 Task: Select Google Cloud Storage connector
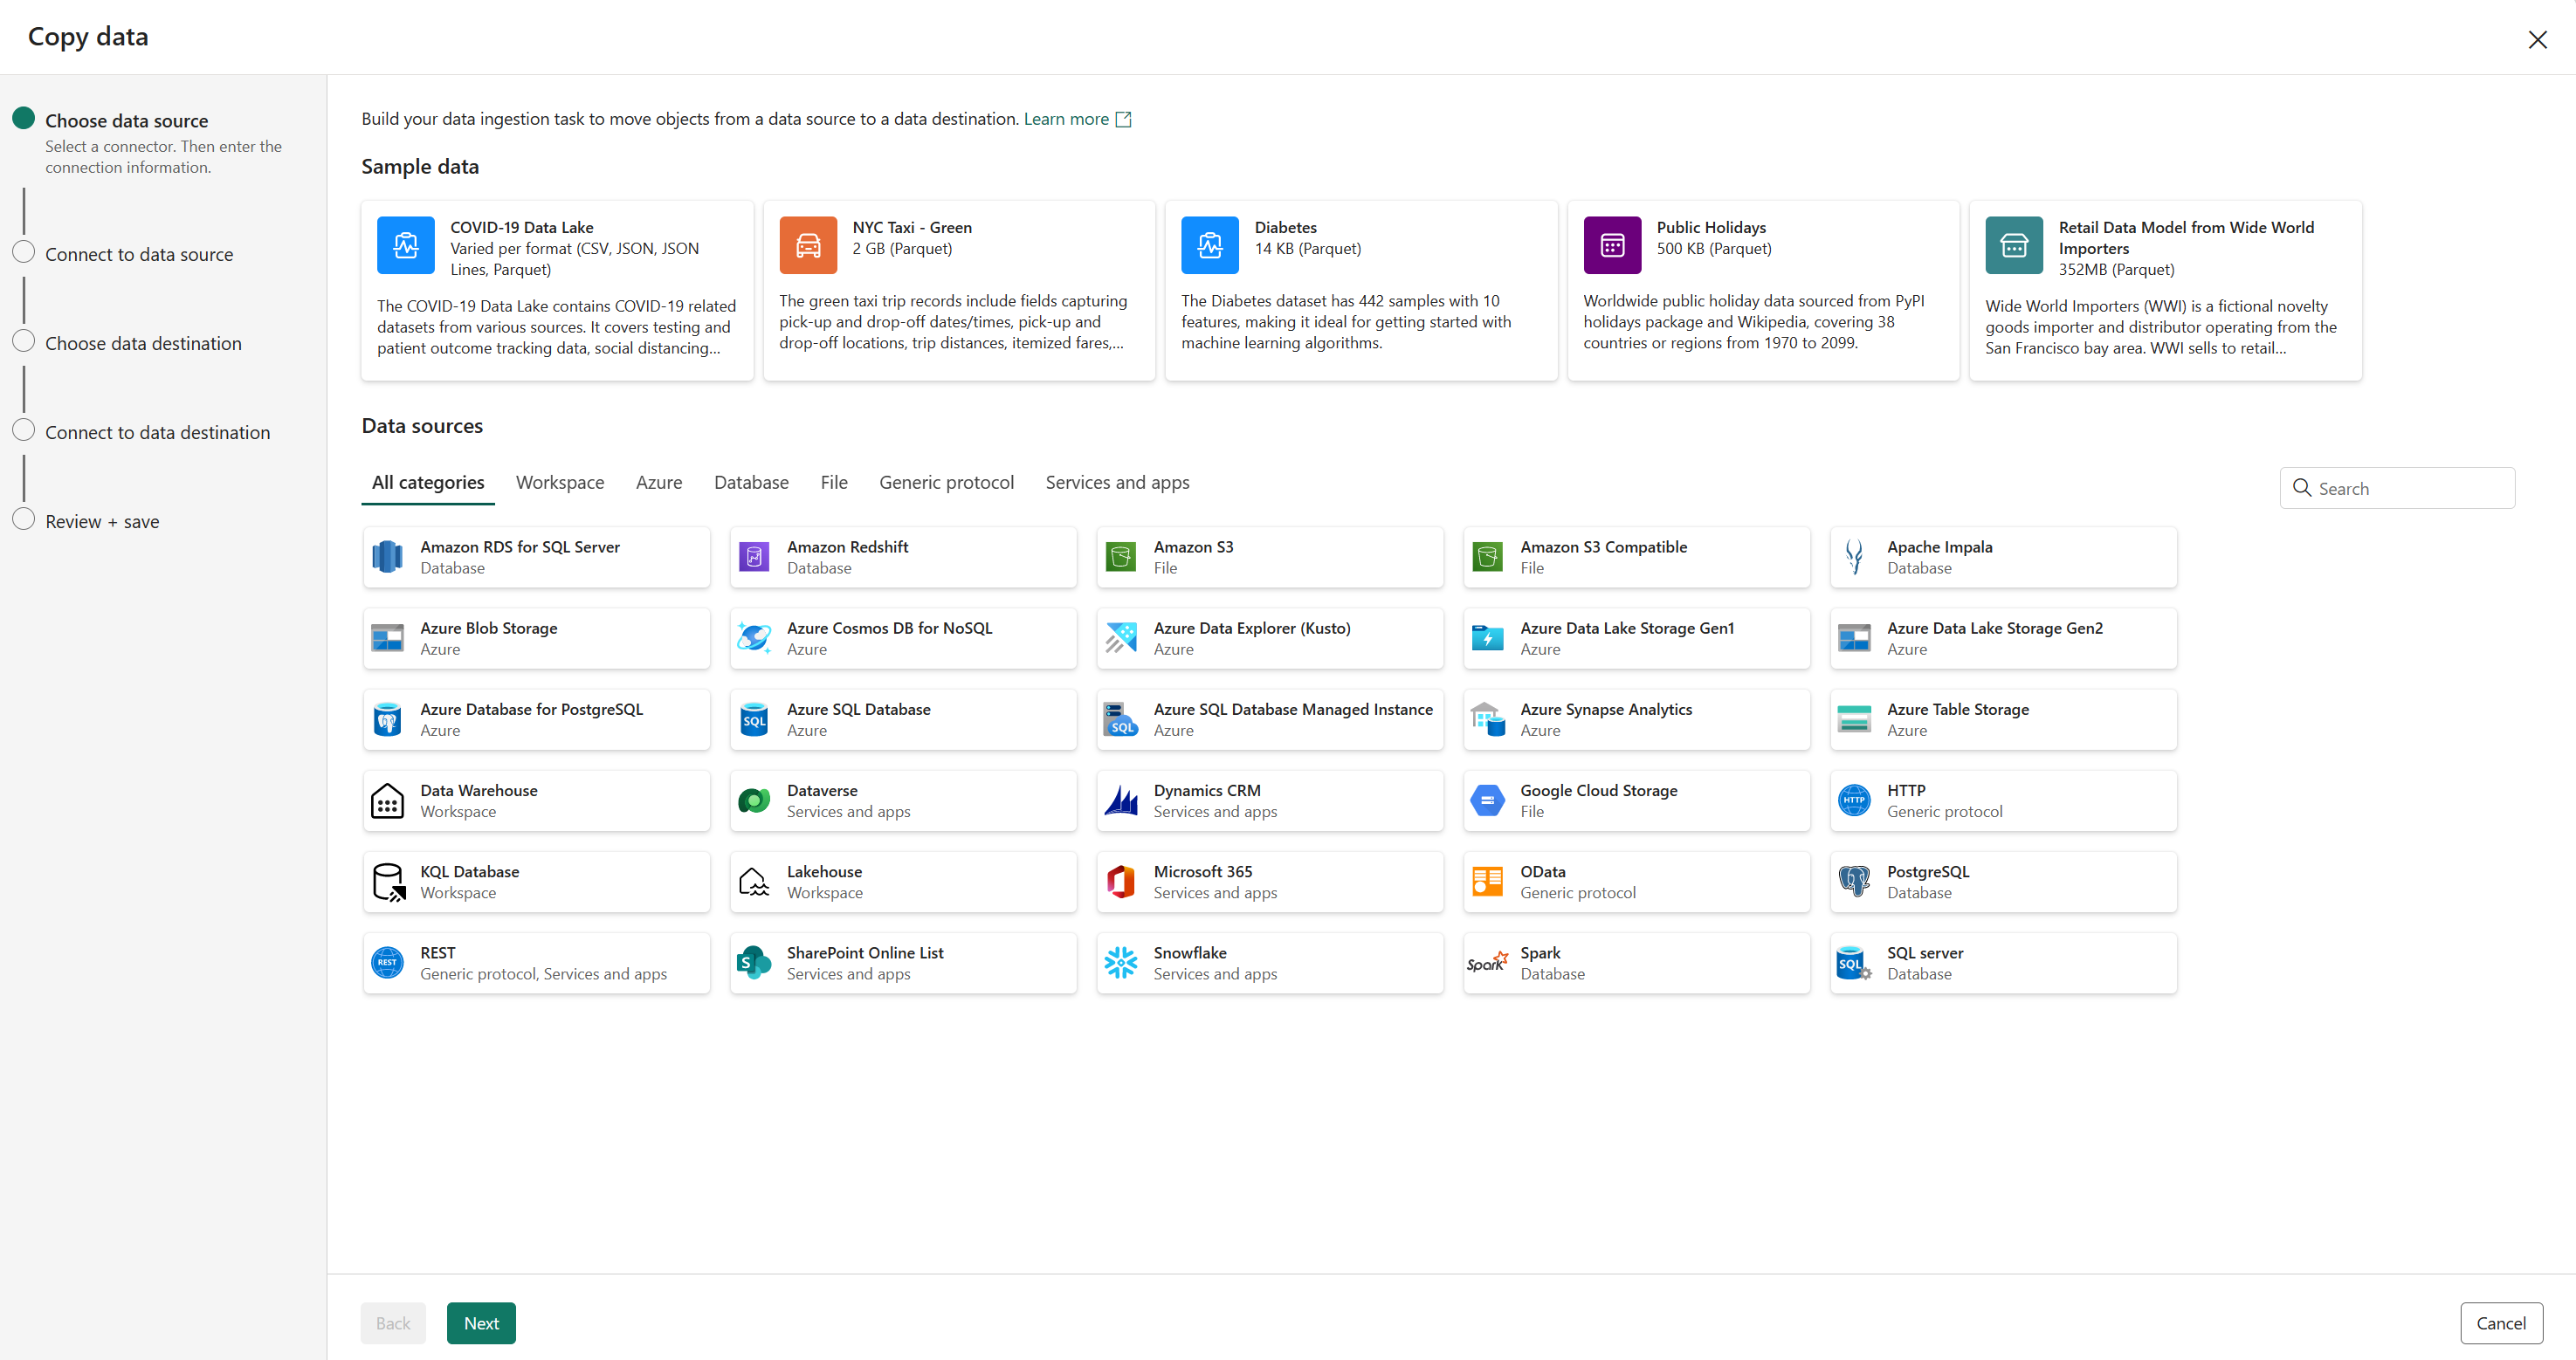point(1636,800)
